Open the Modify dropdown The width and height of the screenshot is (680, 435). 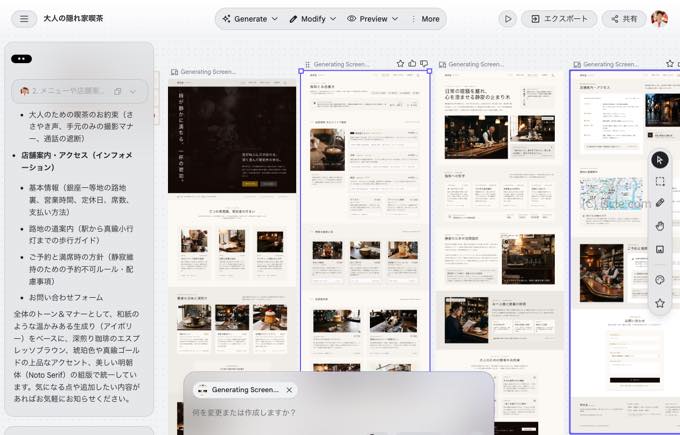[x=313, y=19]
